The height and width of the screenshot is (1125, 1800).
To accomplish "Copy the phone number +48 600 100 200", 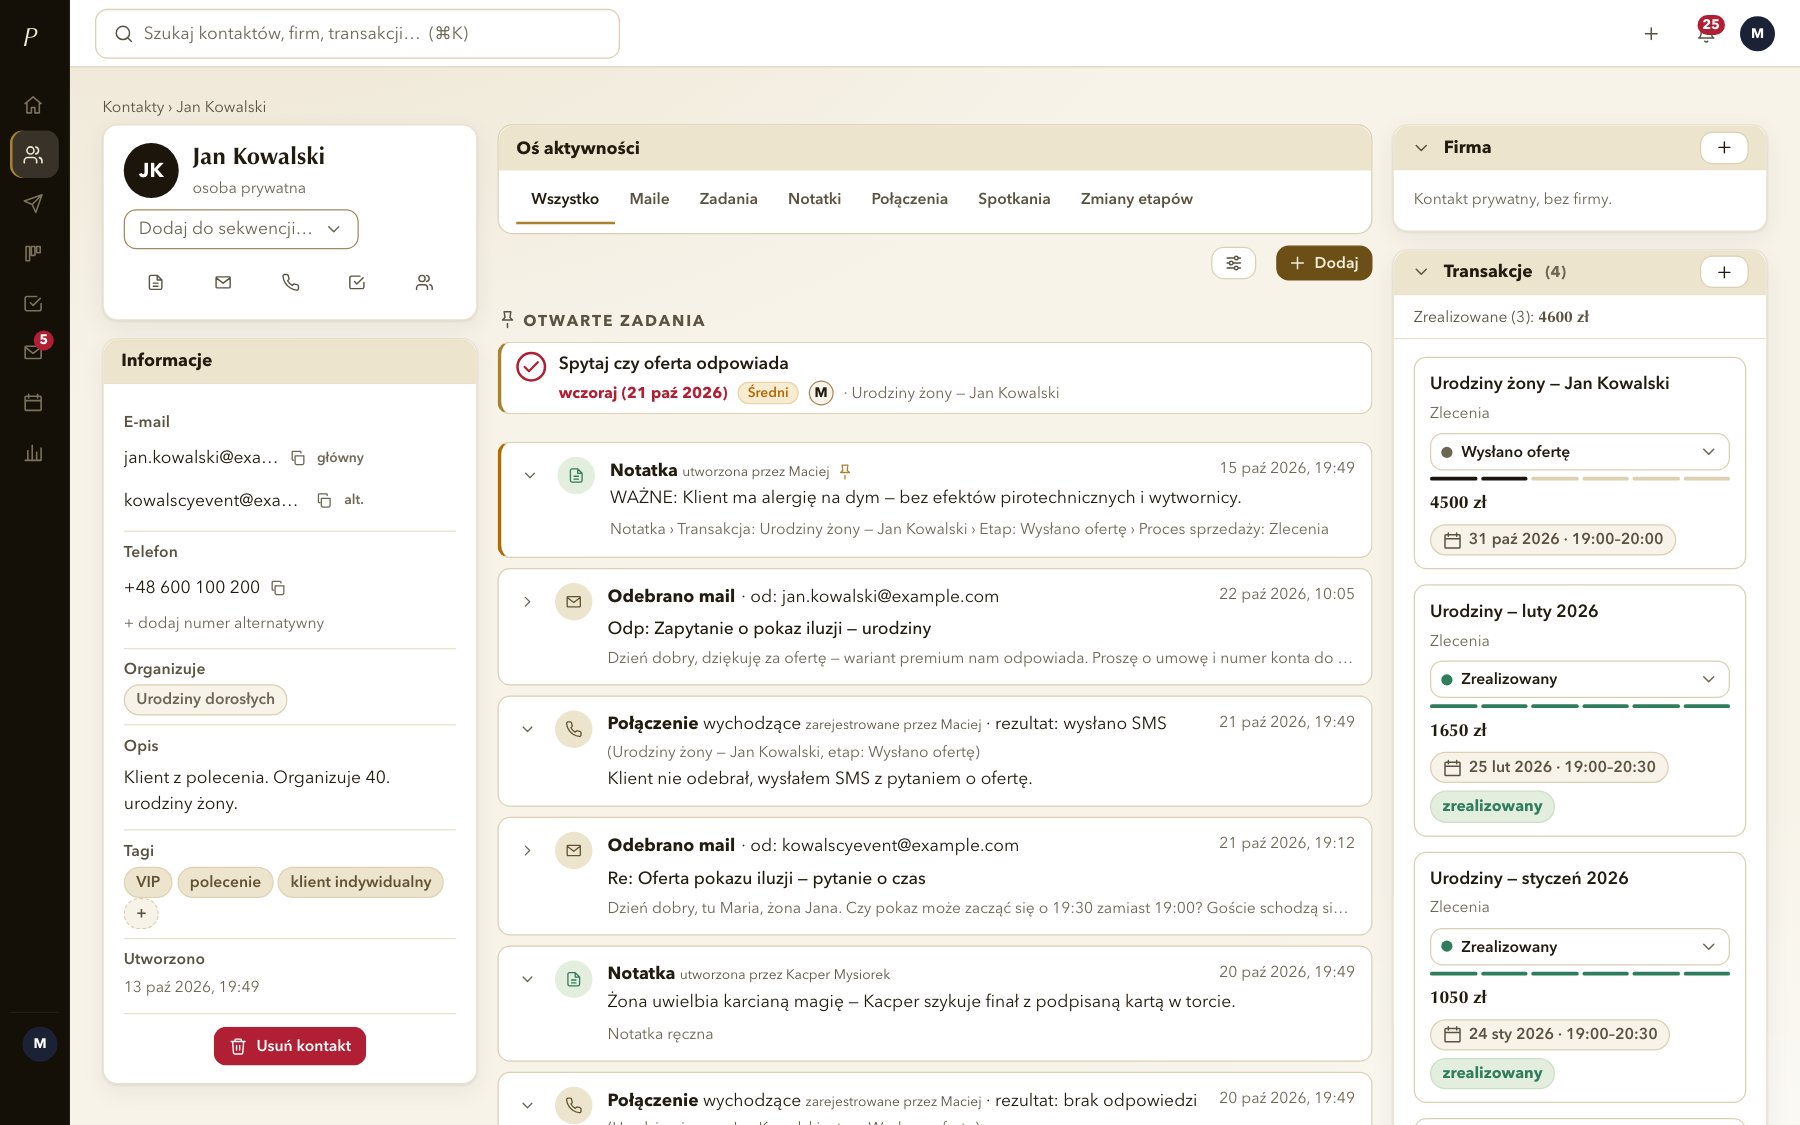I will [279, 588].
